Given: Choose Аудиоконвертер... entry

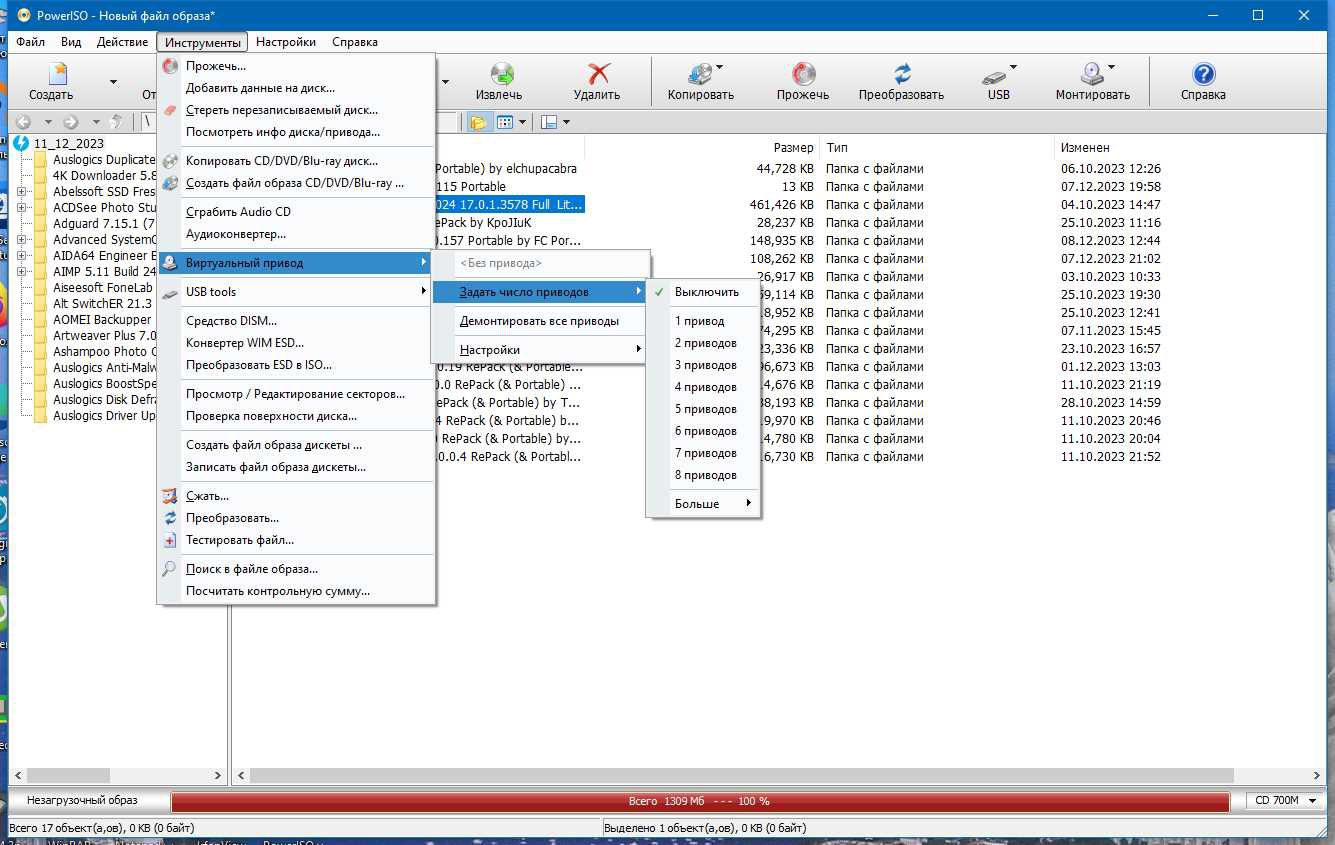Looking at the screenshot, I should pos(296,234).
